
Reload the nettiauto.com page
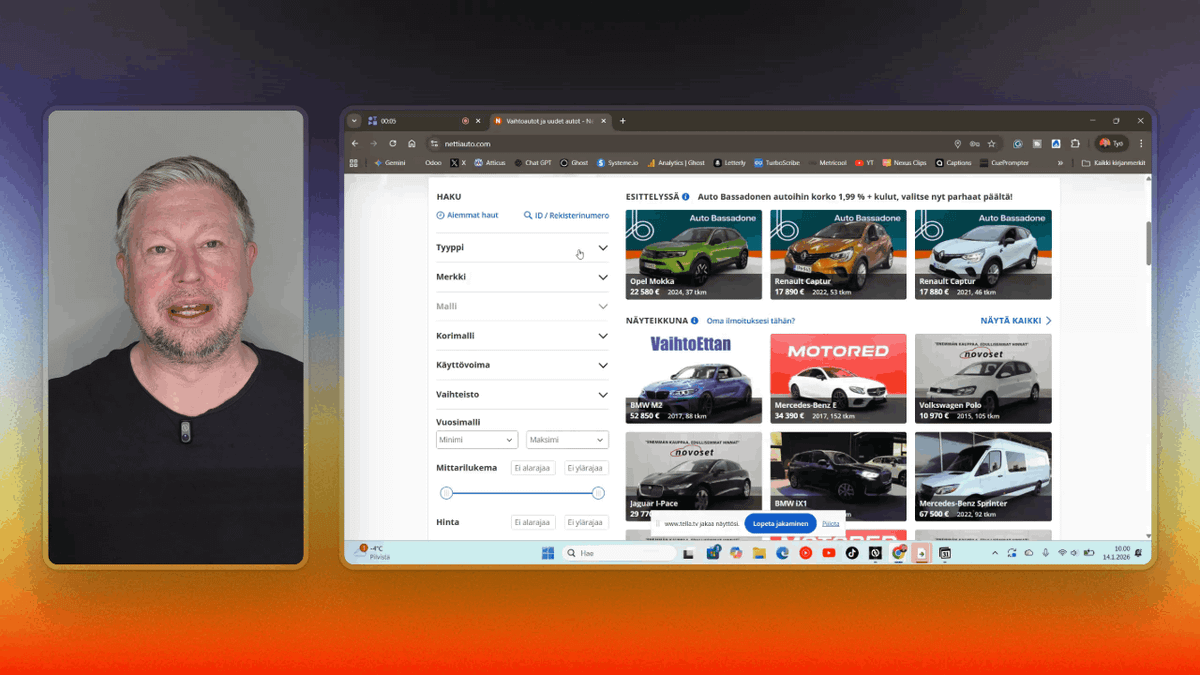tap(393, 144)
